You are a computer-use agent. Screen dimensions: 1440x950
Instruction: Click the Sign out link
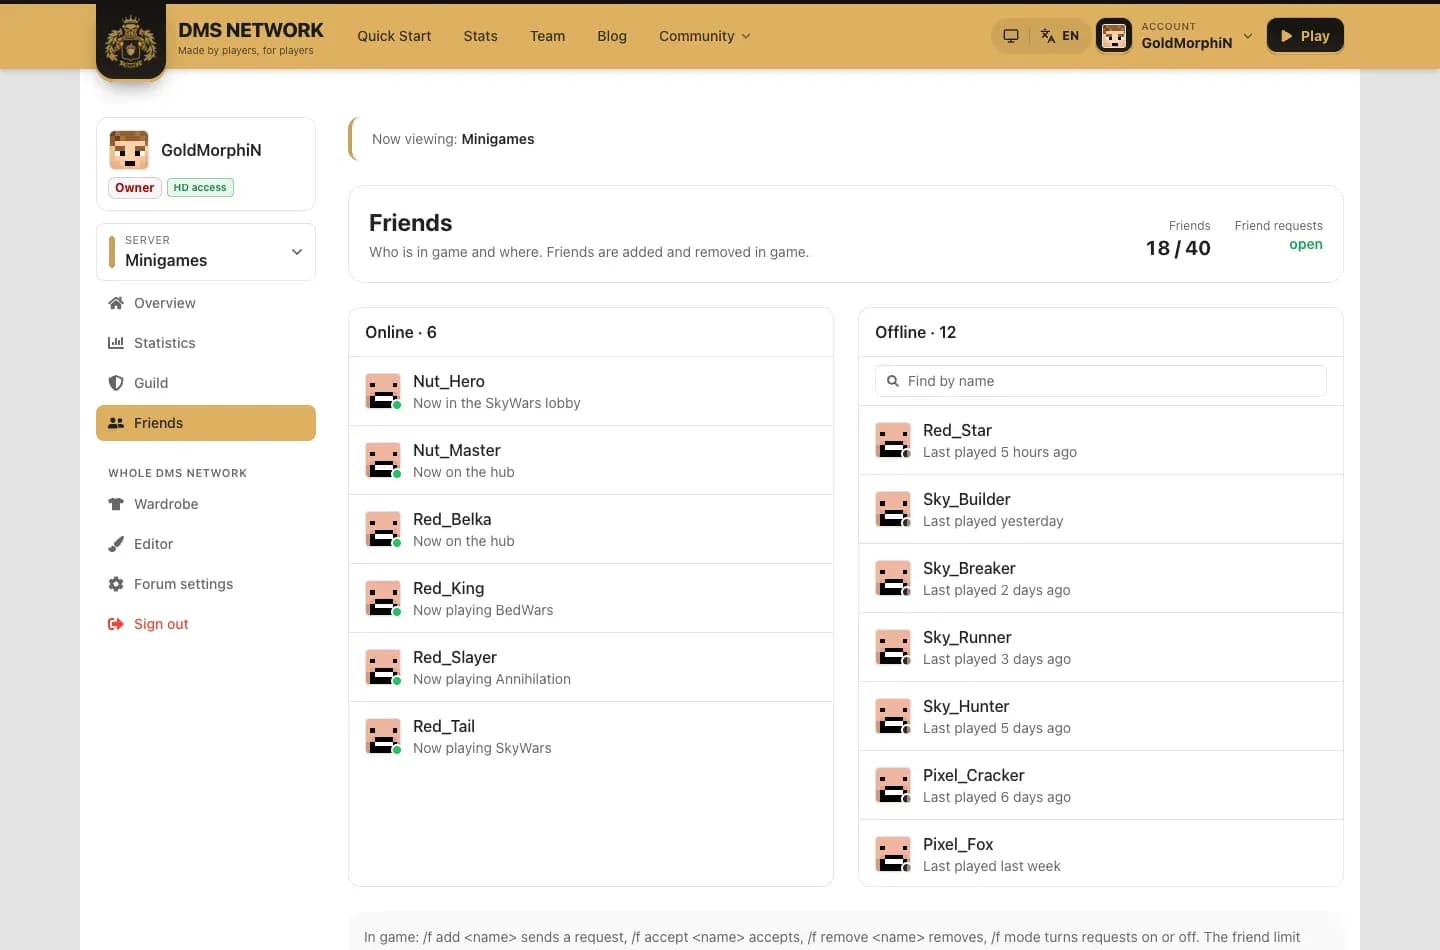pyautogui.click(x=206, y=624)
